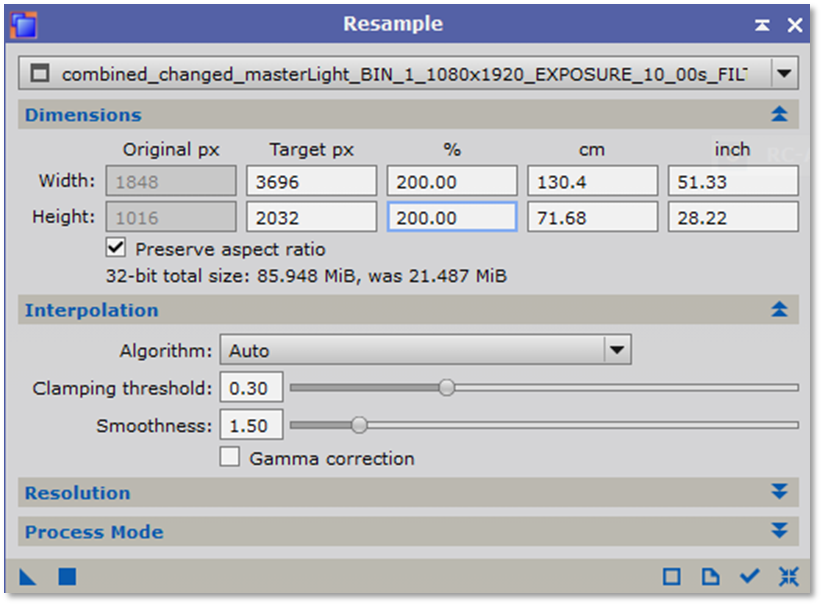The width and height of the screenshot is (823, 606).
Task: Click the document page icon in bottom bar
Action: [x=710, y=577]
